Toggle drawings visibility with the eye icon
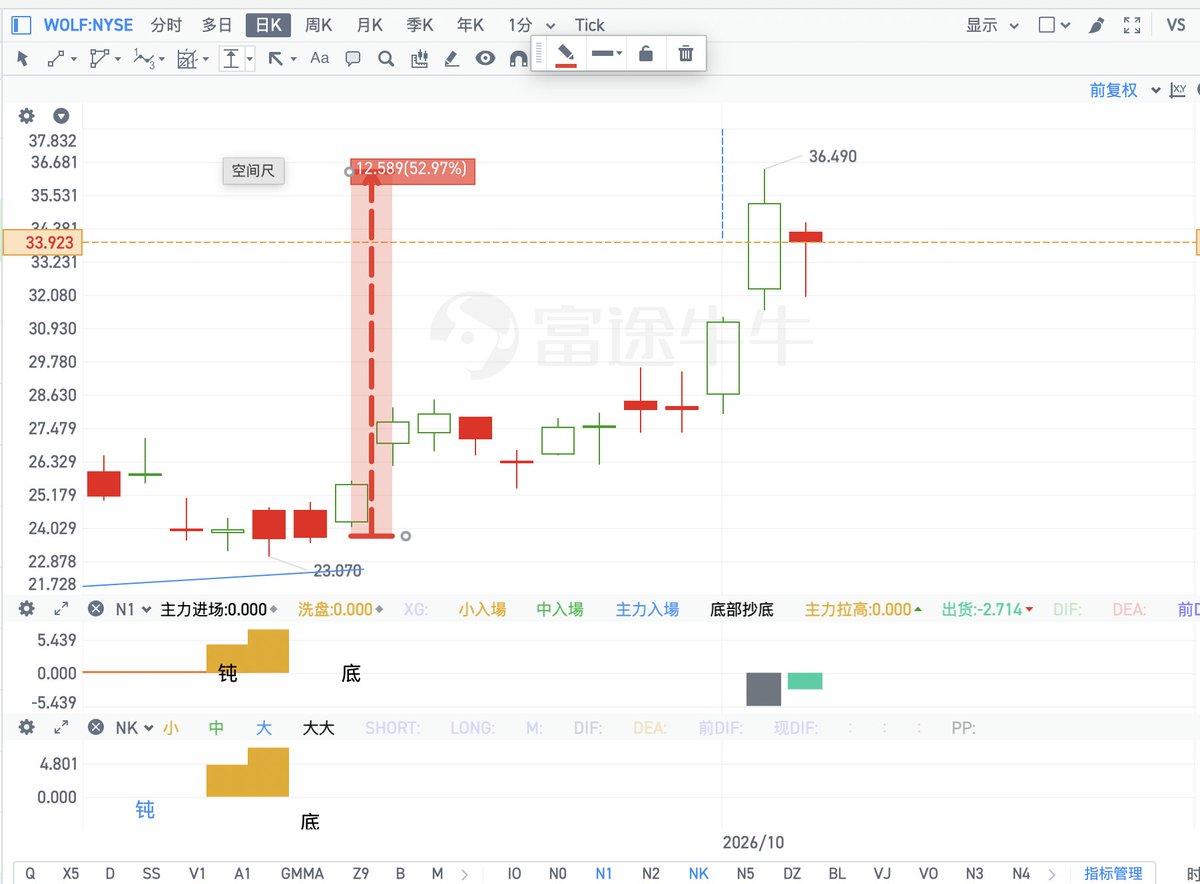Viewport: 1200px width, 884px height. pyautogui.click(x=485, y=59)
